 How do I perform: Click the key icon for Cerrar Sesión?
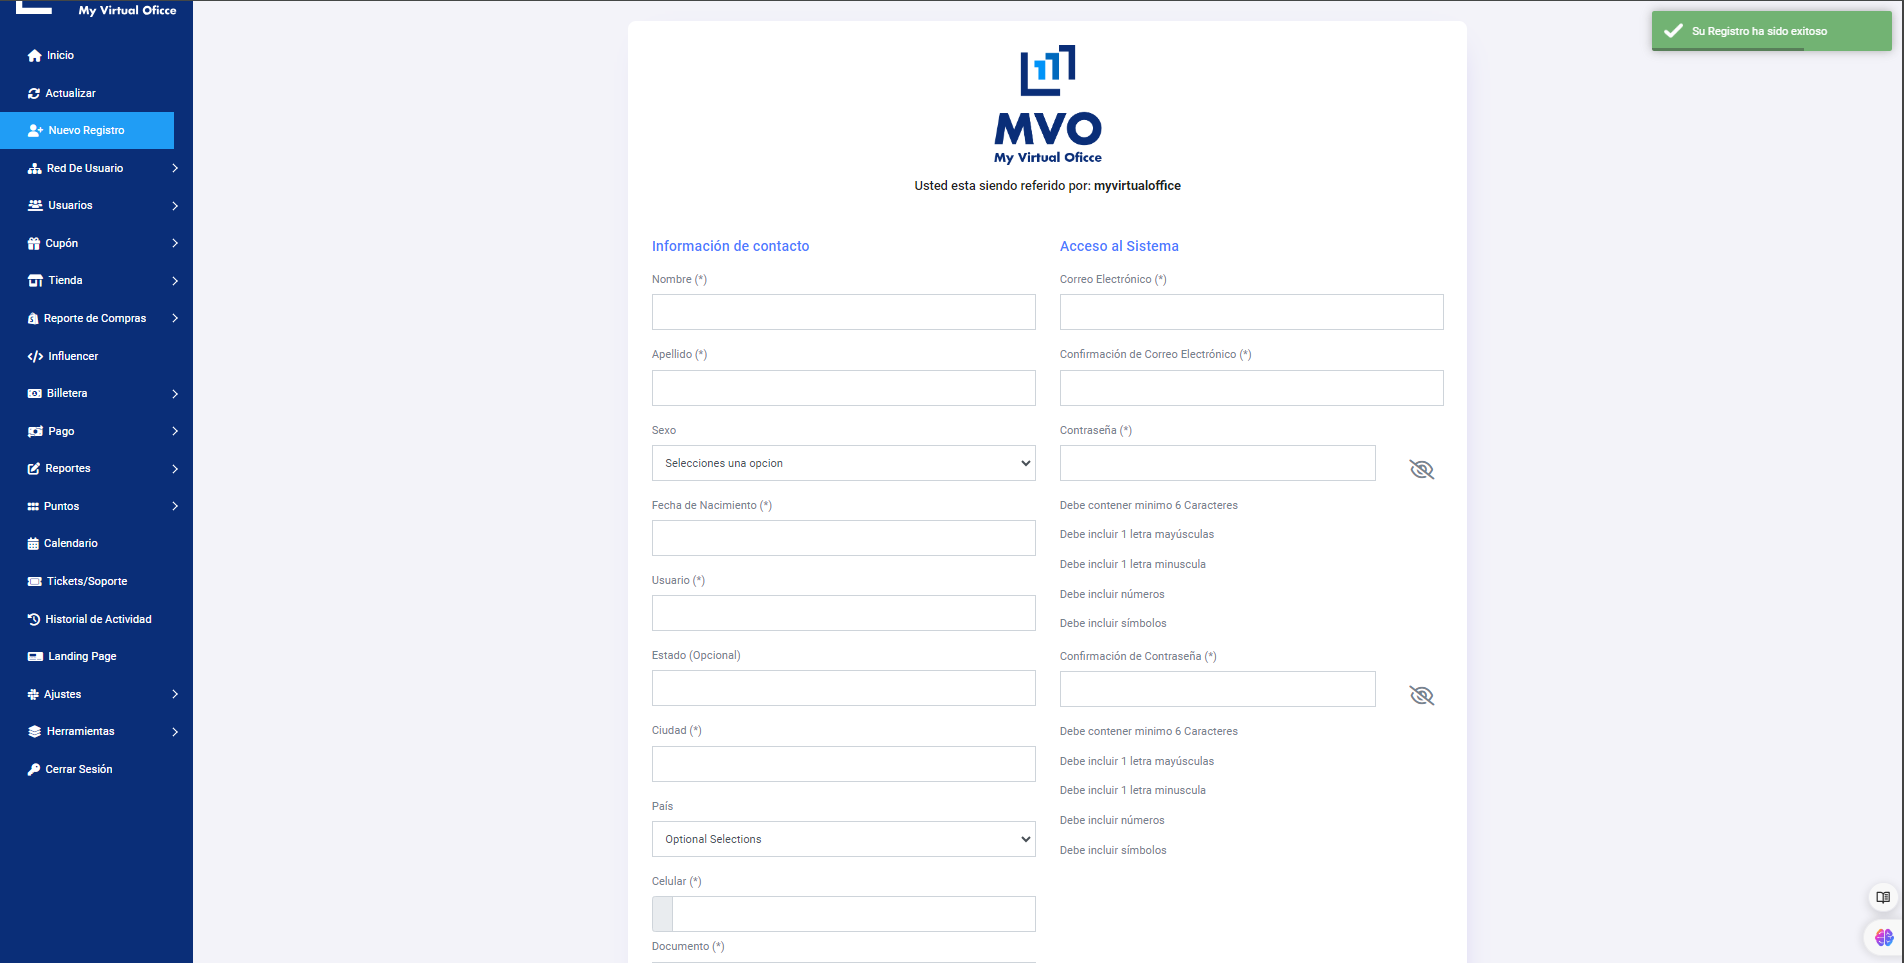(x=34, y=769)
